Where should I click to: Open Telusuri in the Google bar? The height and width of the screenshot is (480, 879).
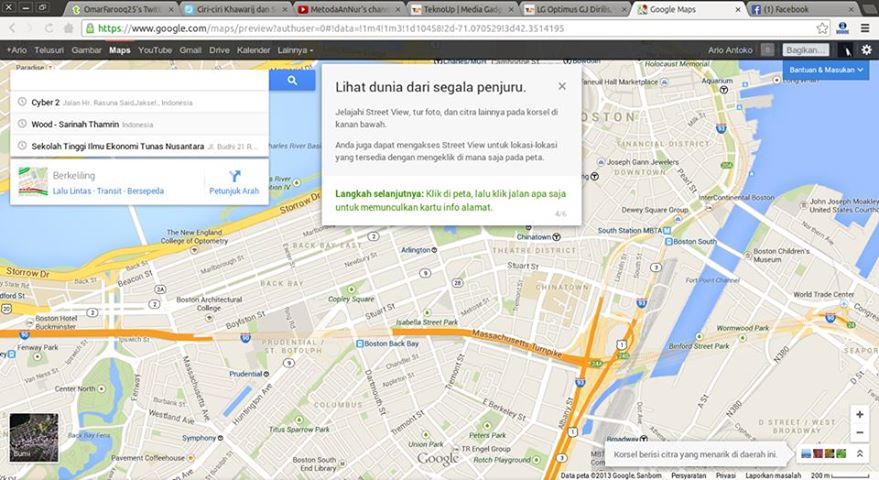[49, 50]
